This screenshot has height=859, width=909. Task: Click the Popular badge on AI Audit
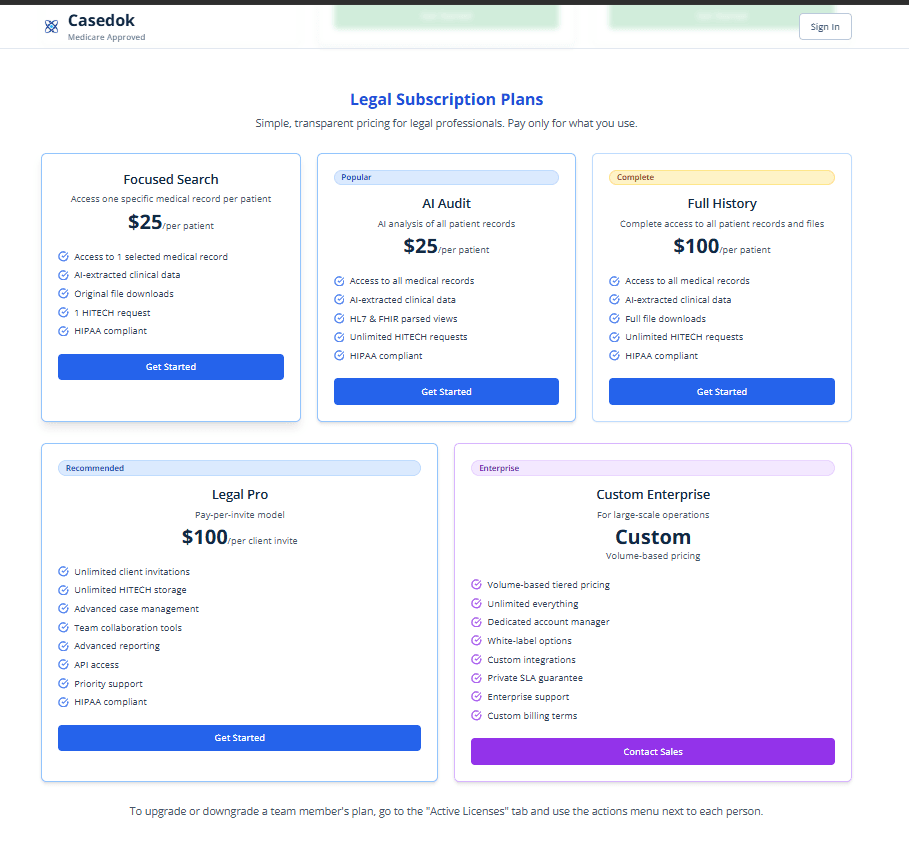446,177
